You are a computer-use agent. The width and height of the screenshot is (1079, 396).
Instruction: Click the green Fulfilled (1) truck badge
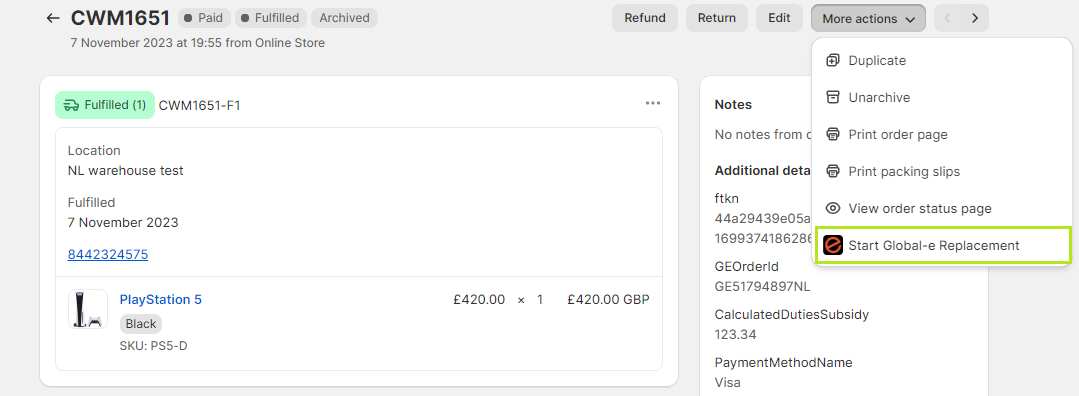105,105
